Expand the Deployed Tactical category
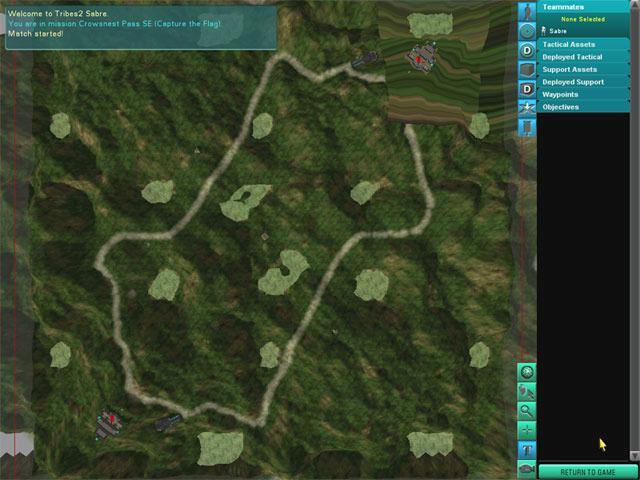This screenshot has height=480, width=640. [583, 57]
